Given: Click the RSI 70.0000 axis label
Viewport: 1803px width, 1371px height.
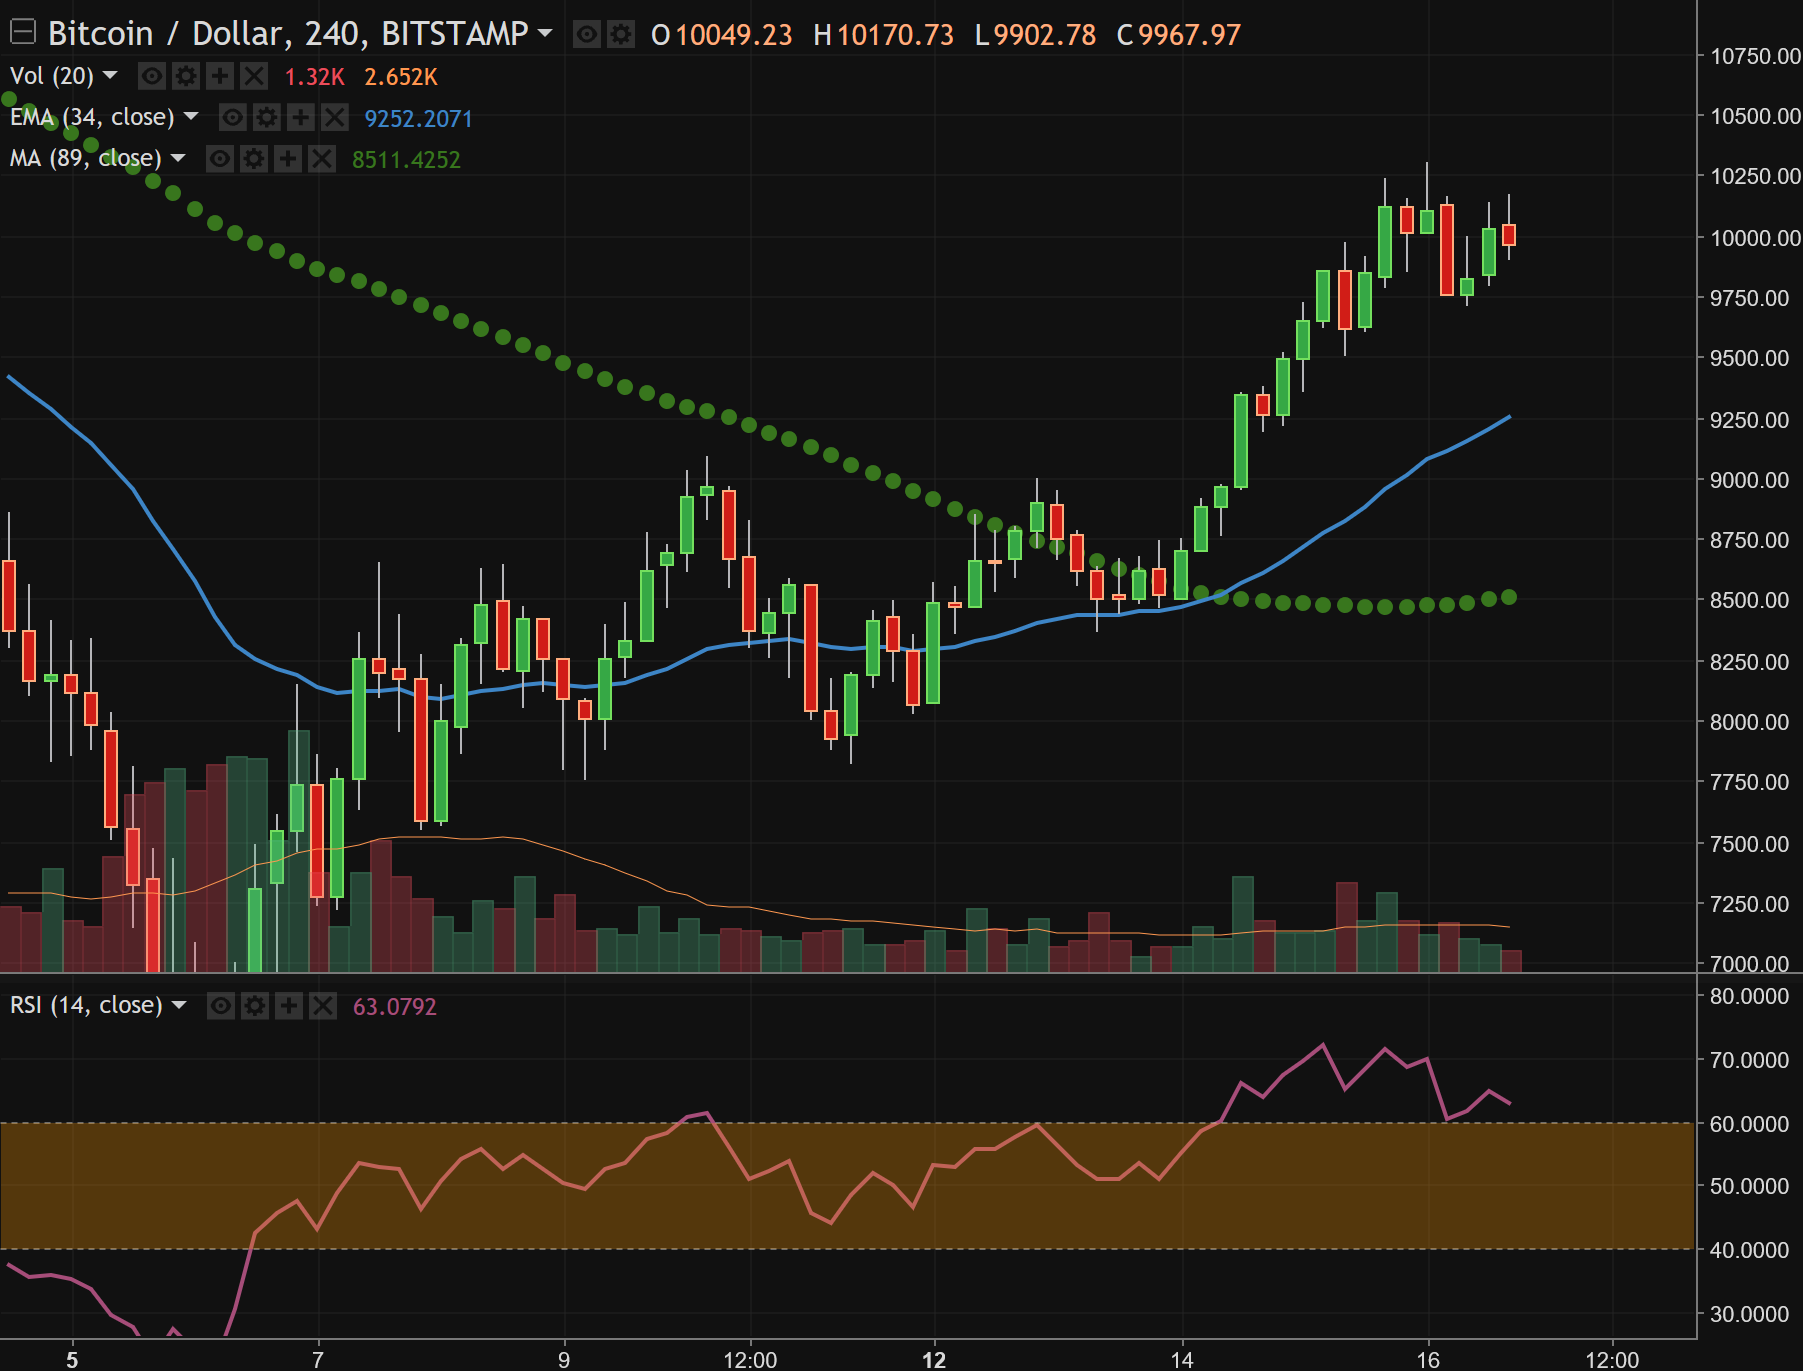Looking at the screenshot, I should tap(1750, 1060).
